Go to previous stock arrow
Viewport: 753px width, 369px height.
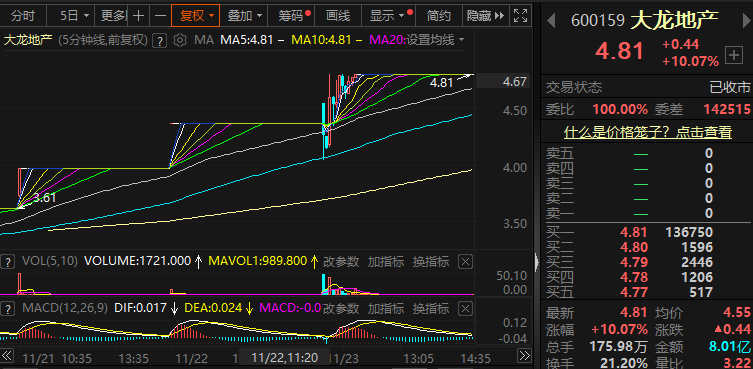552,20
